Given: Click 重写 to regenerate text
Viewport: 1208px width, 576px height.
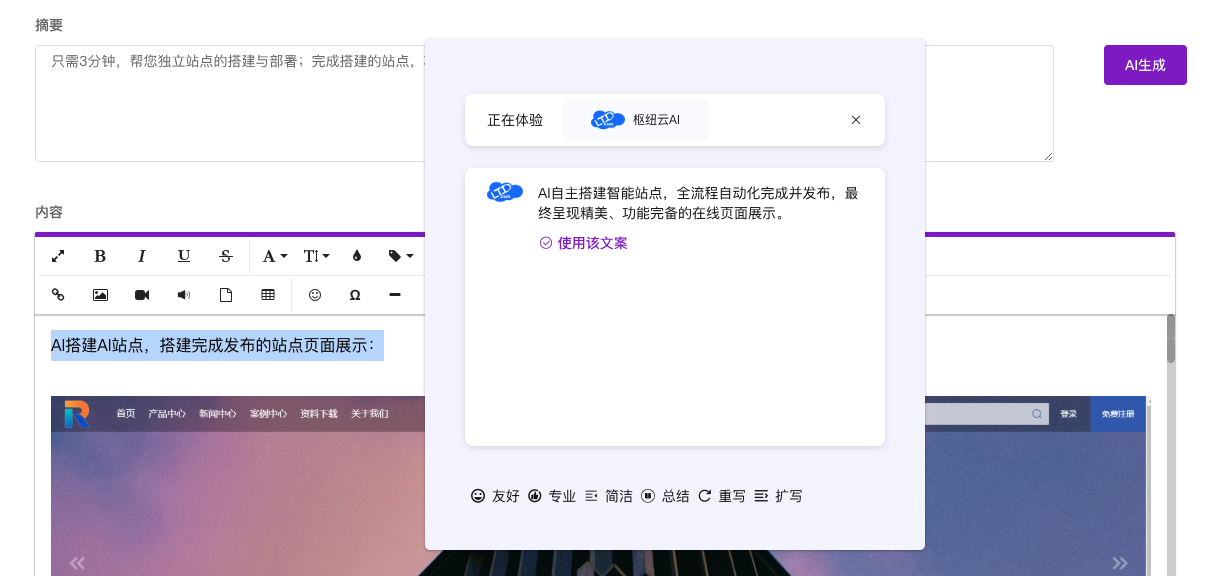Looking at the screenshot, I should pyautogui.click(x=722, y=496).
